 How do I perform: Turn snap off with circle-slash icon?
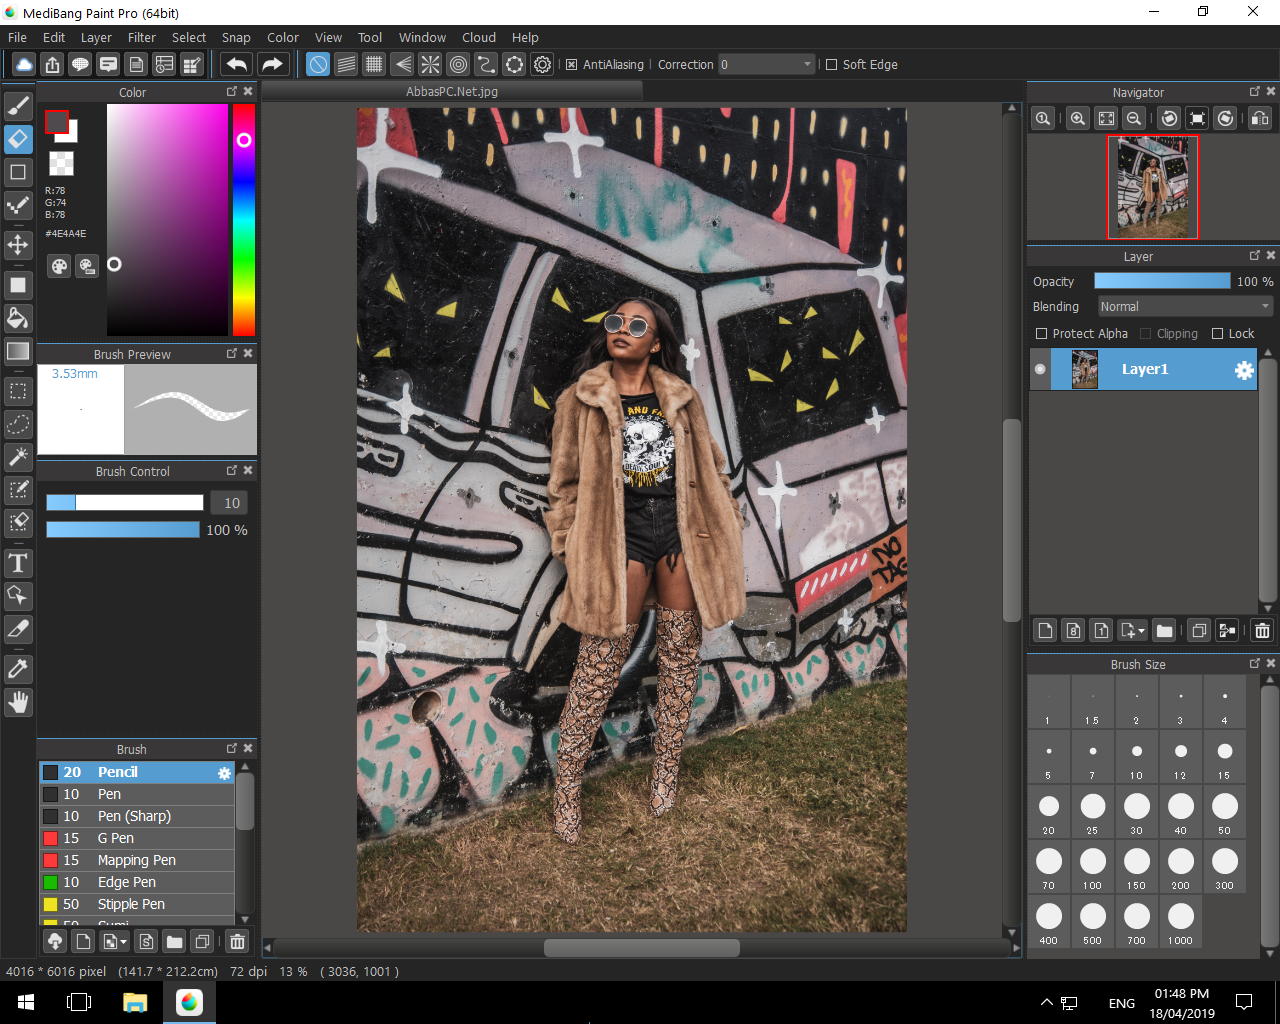[318, 64]
